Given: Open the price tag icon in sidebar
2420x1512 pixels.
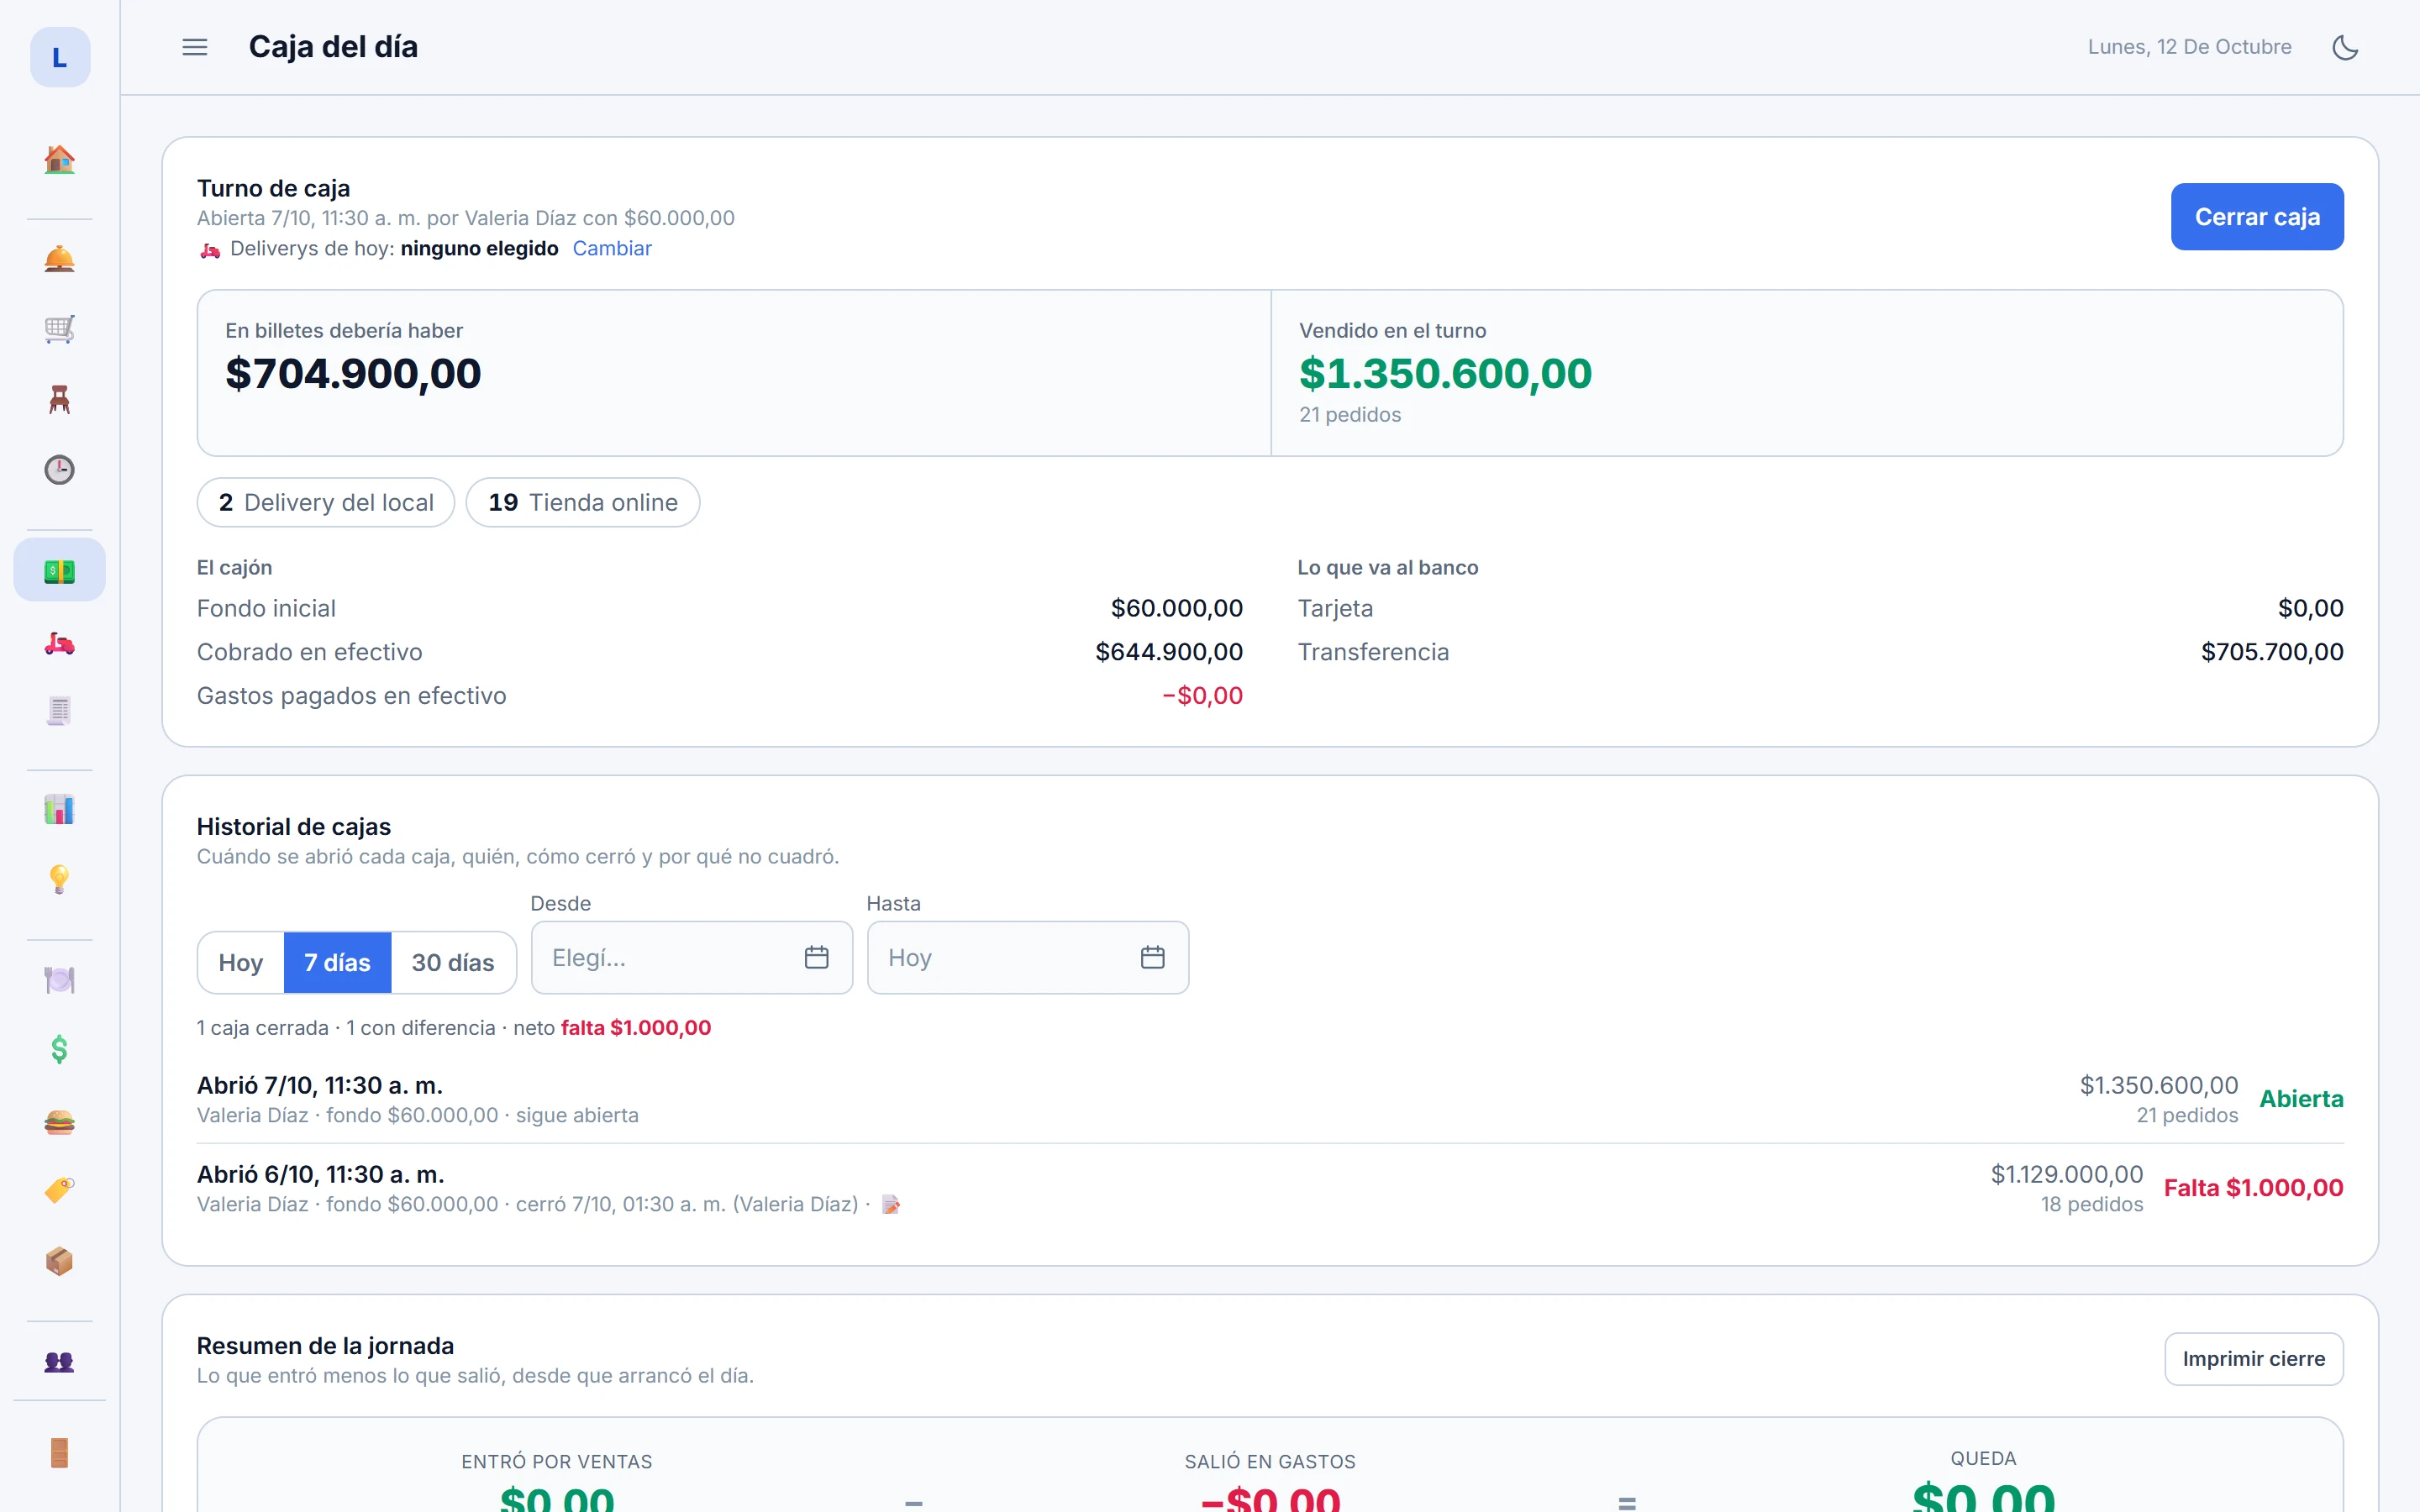Looking at the screenshot, I should pos(59,1190).
